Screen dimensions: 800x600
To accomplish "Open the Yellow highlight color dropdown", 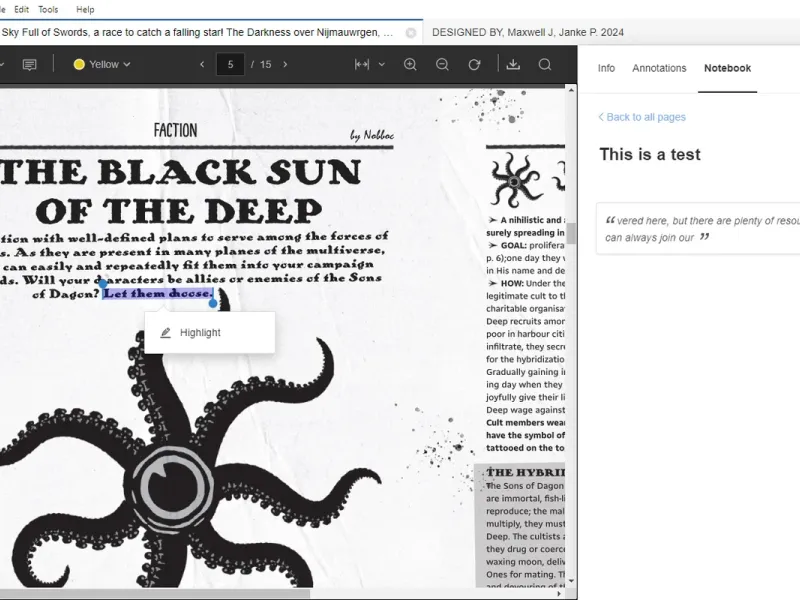I will click(102, 64).
